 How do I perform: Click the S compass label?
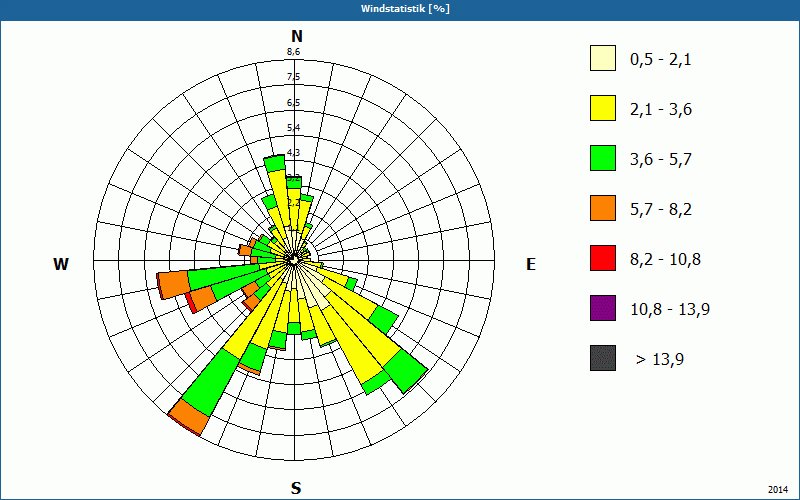(296, 489)
